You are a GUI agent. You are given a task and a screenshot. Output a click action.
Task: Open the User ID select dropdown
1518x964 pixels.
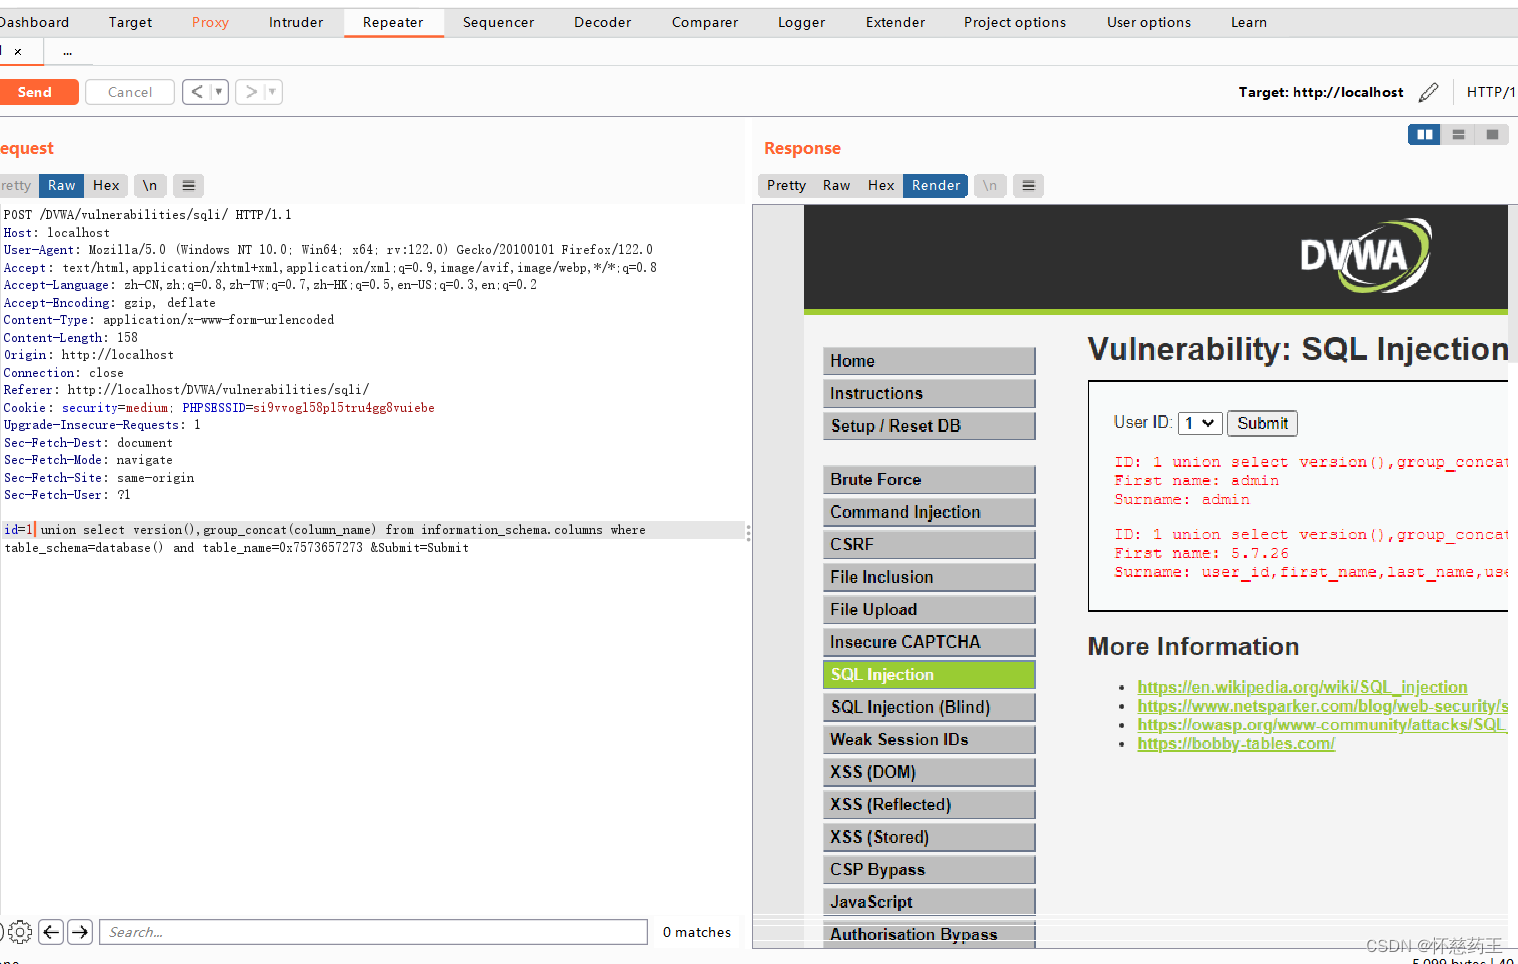click(1200, 423)
